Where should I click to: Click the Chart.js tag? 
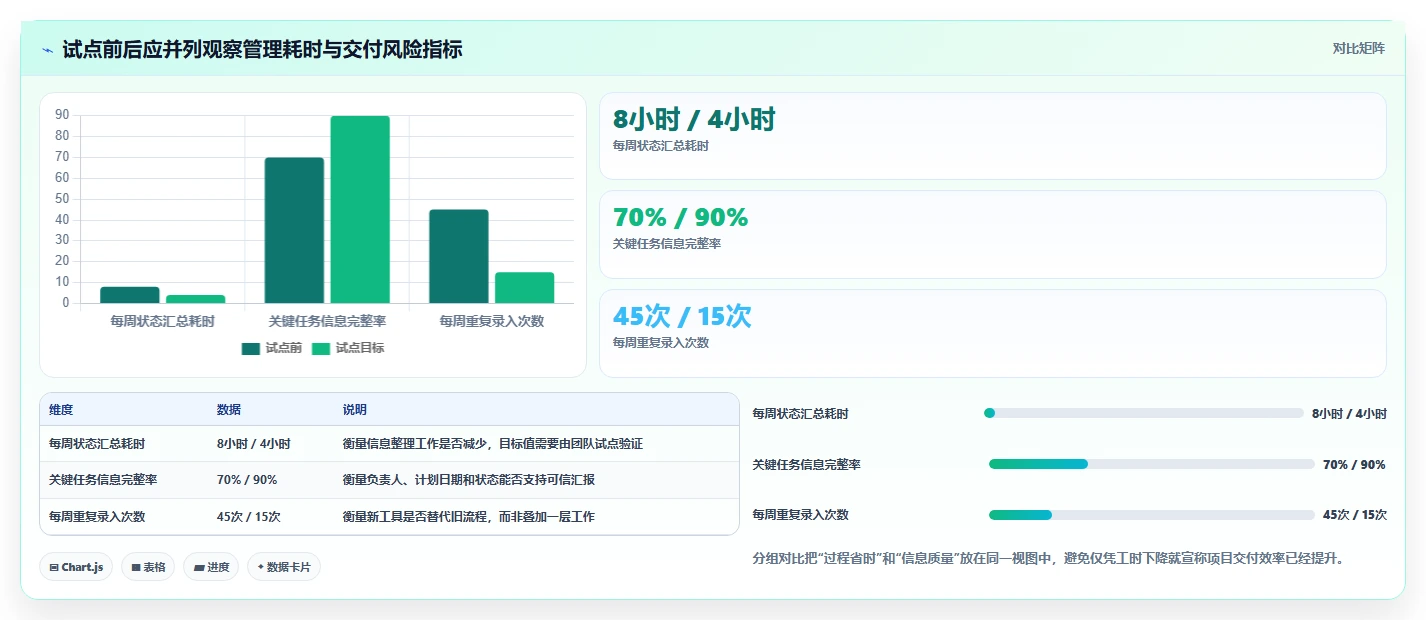(x=77, y=567)
